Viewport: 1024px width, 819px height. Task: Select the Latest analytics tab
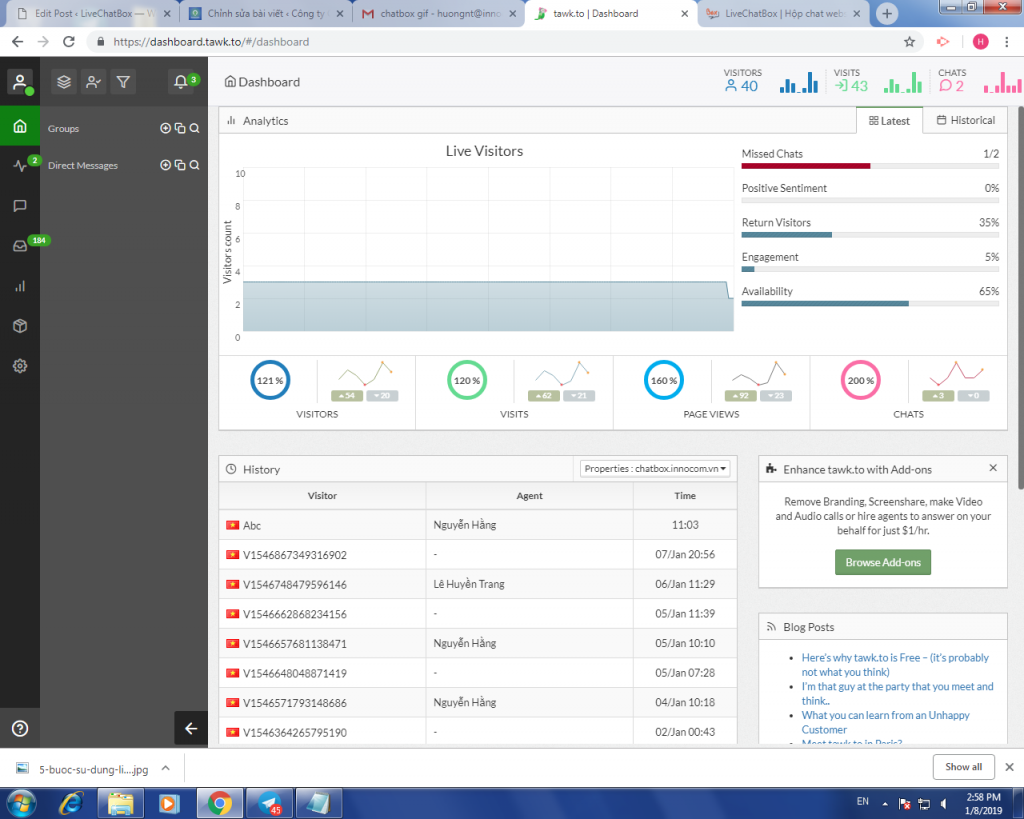coord(889,121)
